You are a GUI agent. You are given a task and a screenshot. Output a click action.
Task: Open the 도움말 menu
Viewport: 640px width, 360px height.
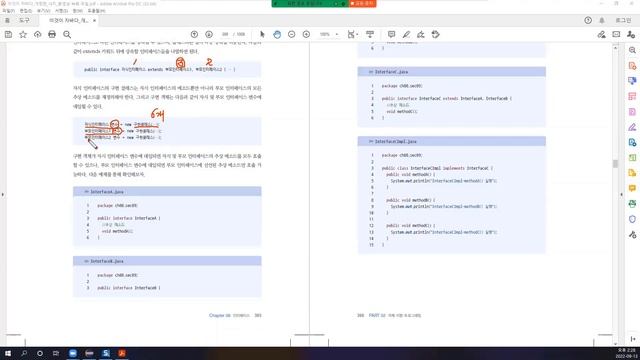[x=96, y=11]
